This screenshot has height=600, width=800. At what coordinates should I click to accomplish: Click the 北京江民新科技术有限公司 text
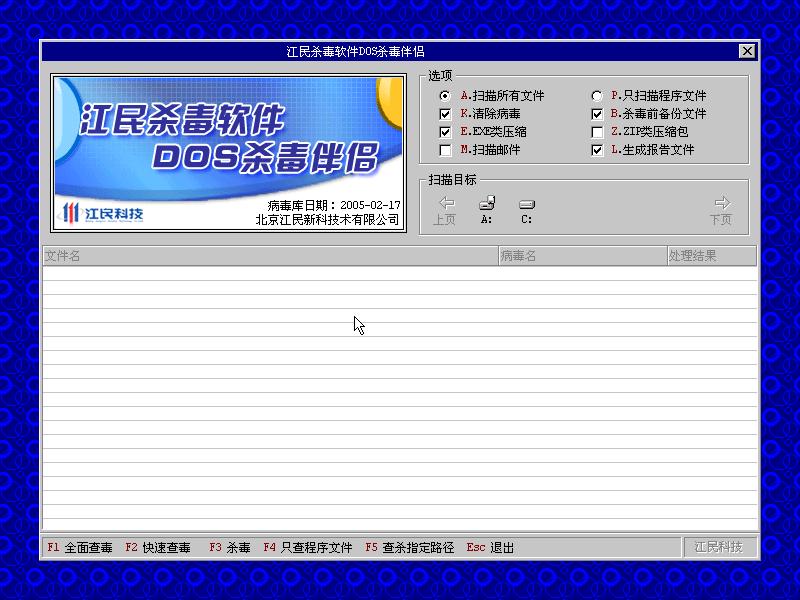click(x=328, y=219)
